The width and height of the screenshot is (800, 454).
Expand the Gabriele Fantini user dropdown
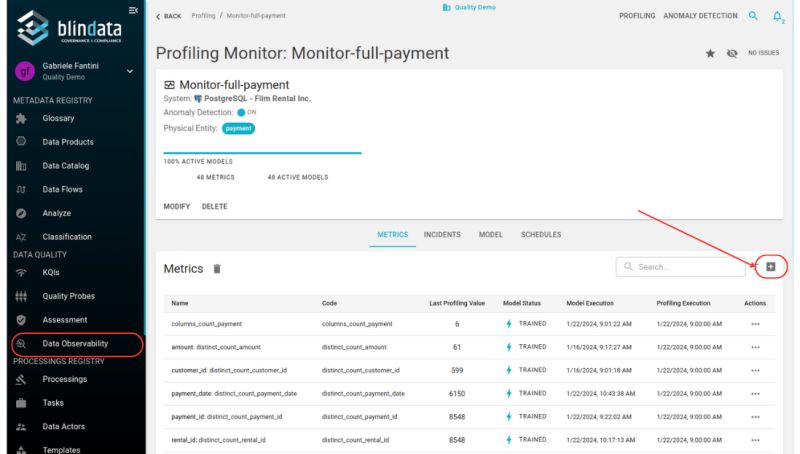coord(130,71)
